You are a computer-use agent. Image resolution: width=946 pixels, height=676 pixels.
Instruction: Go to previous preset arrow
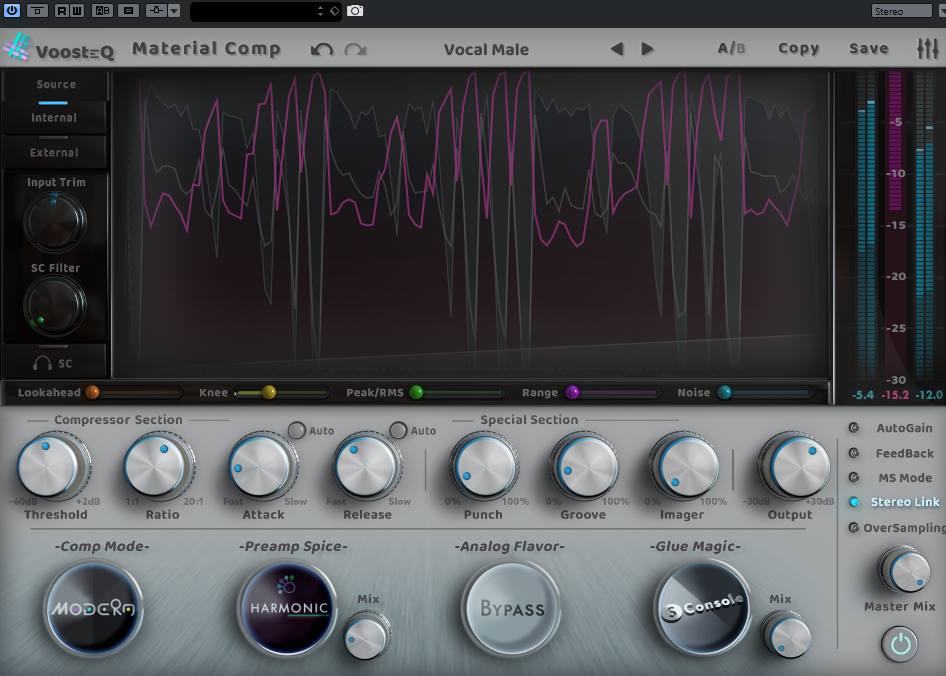616,49
